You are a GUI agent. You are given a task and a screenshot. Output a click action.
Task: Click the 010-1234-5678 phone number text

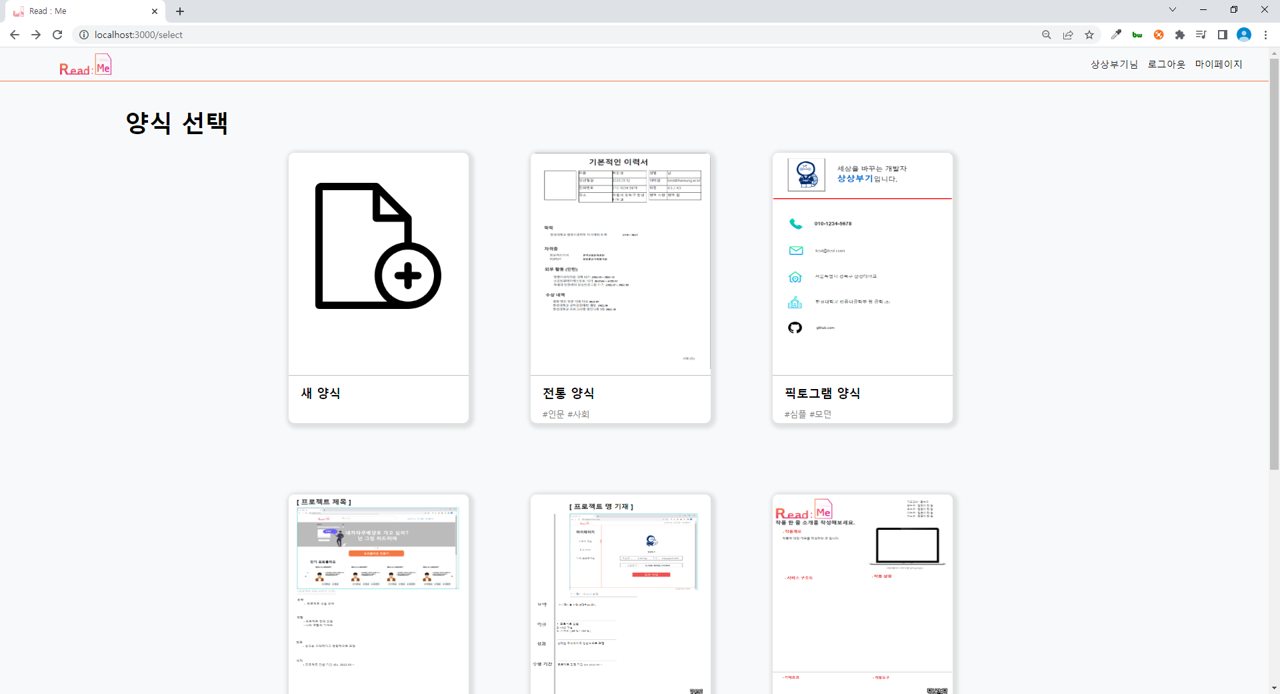coord(833,224)
